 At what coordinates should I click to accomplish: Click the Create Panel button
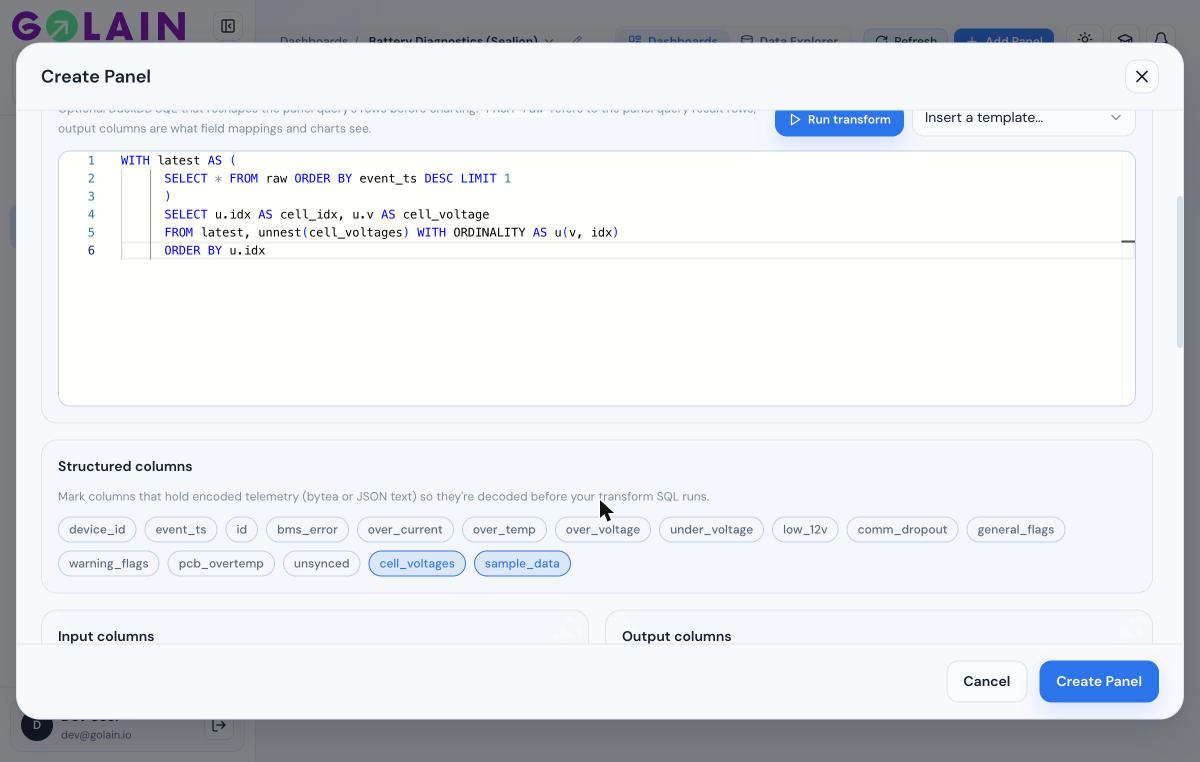tap(1098, 681)
